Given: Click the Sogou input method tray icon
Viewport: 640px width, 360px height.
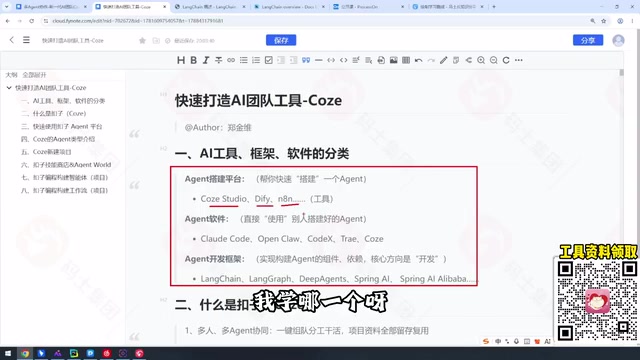Looking at the screenshot, I should (x=486, y=341).
